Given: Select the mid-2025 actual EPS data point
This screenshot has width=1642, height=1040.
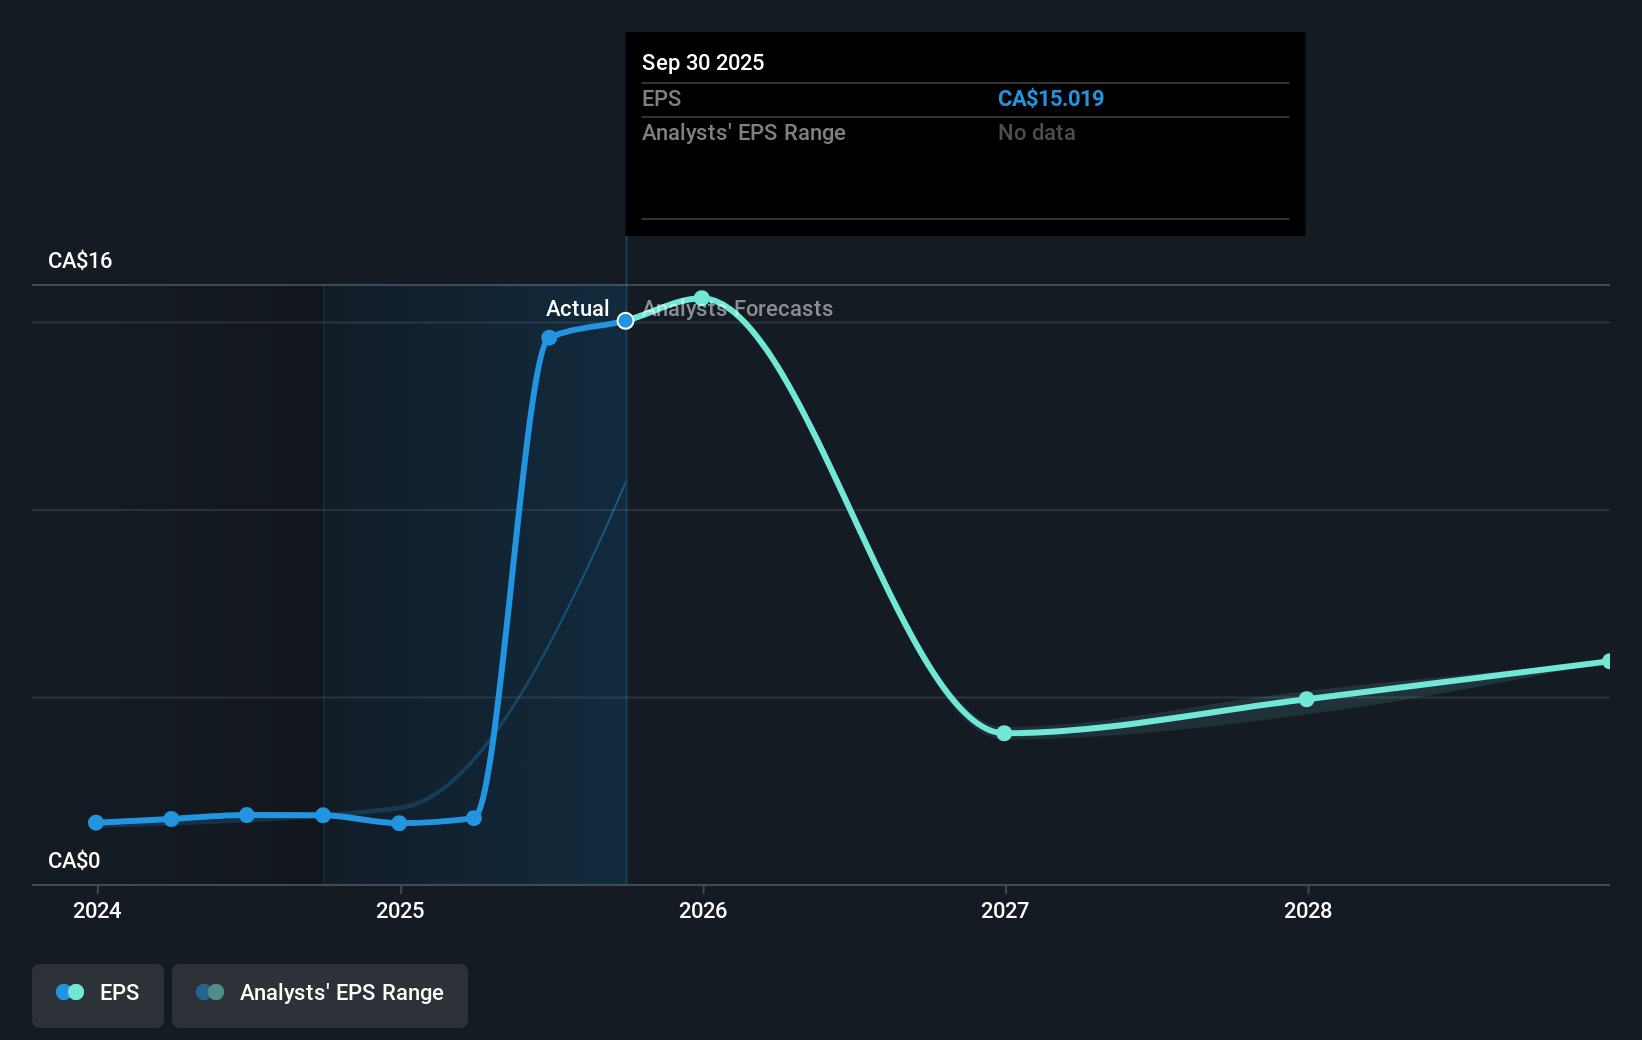Looking at the screenshot, I should tap(549, 338).
